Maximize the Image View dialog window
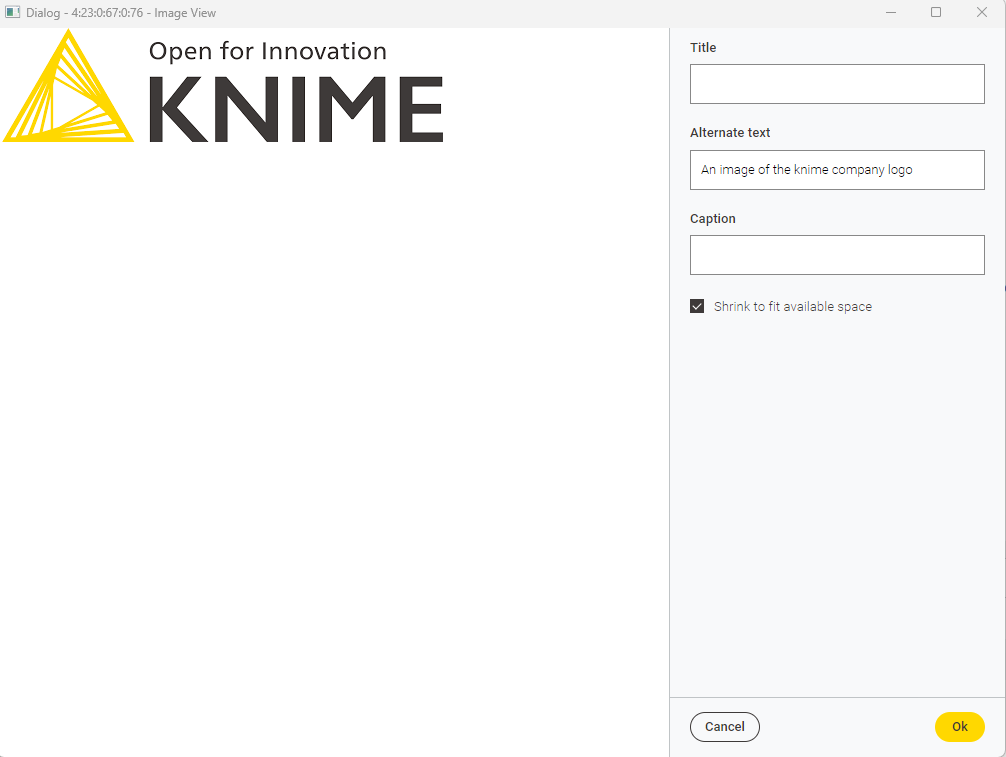The image size is (1006, 757). point(936,12)
